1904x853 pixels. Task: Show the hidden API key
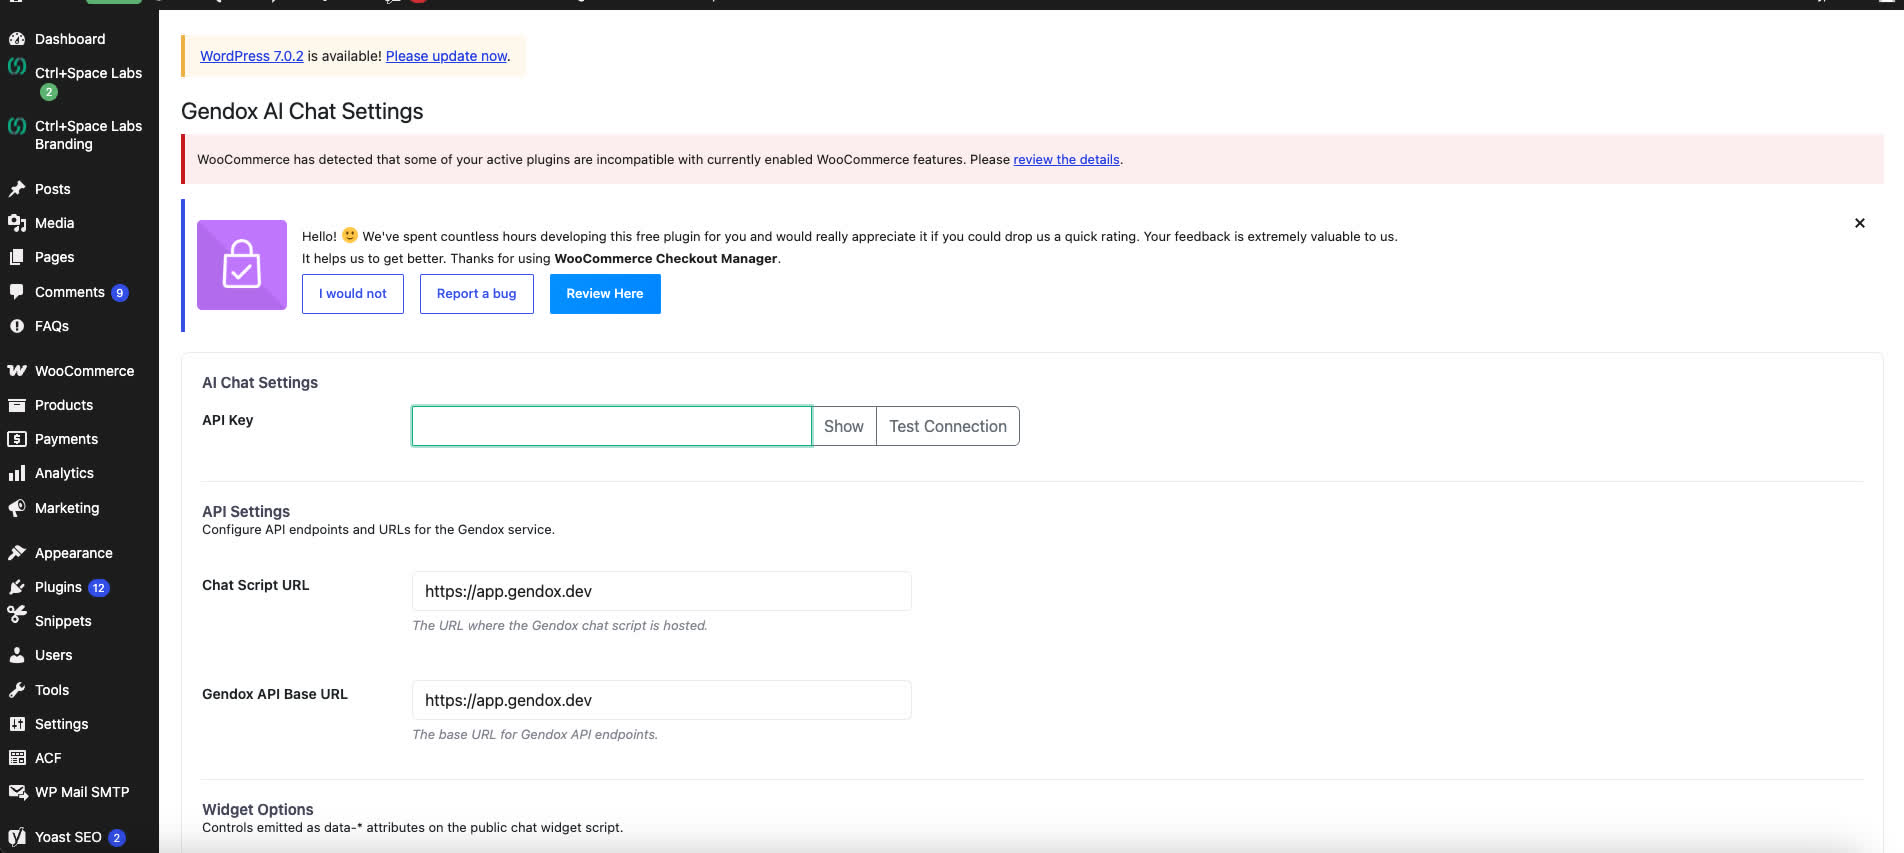coord(844,426)
